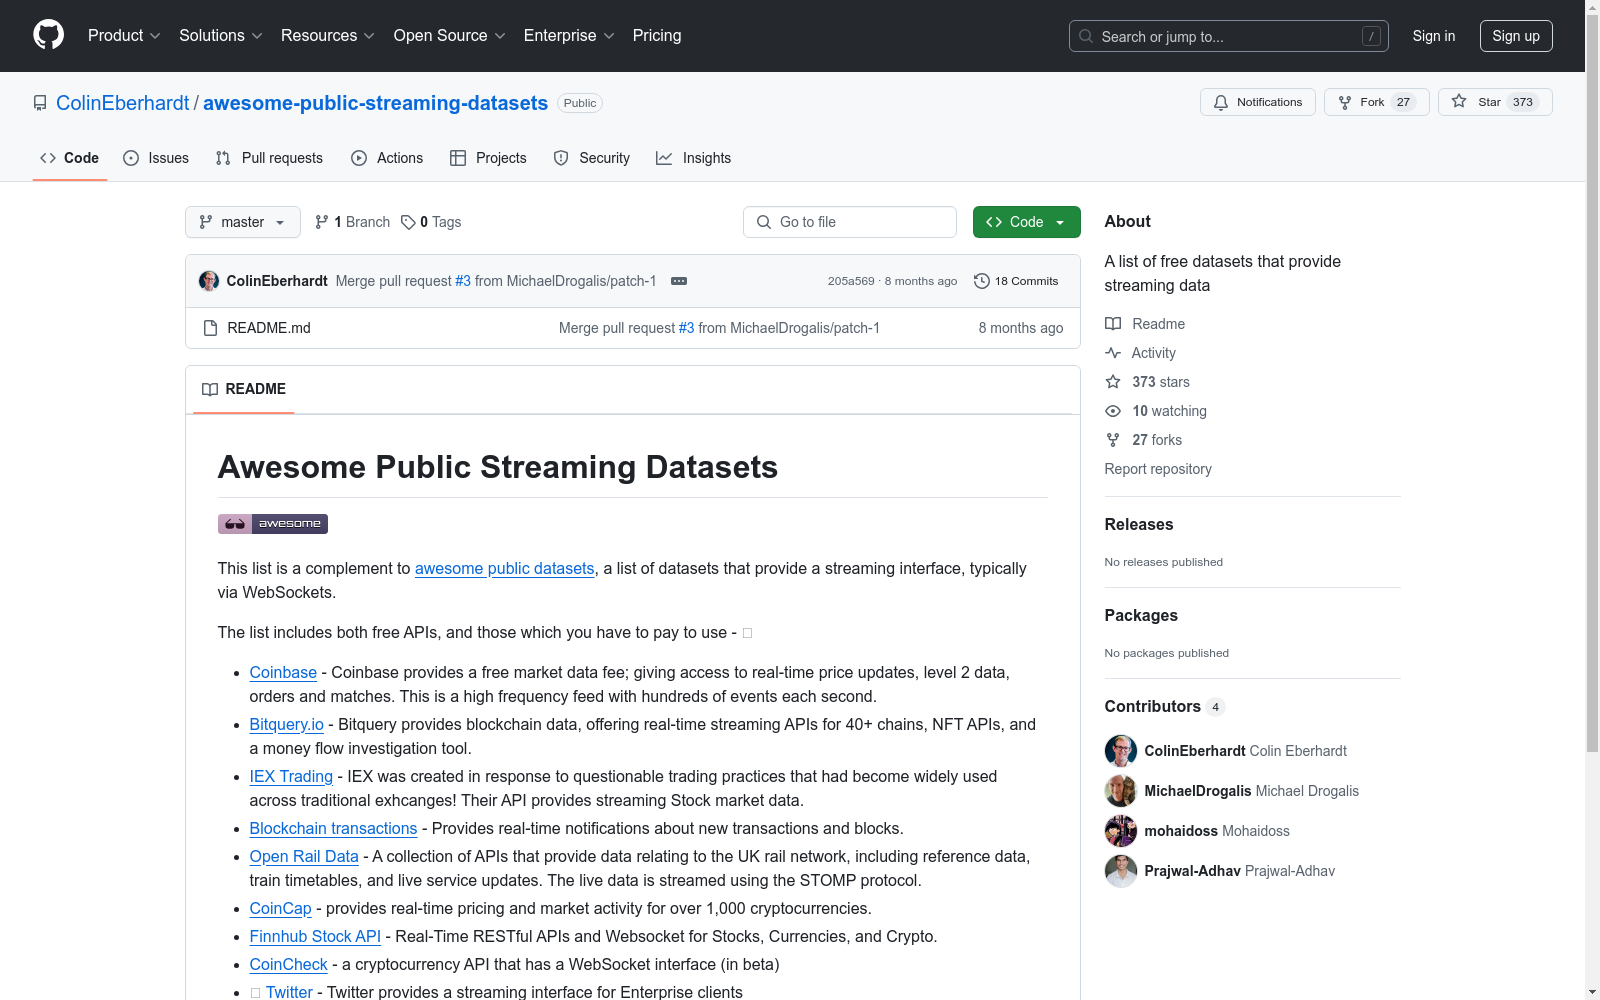The width and height of the screenshot is (1600, 1000).
Task: Open the Releases section heading
Action: [x=1139, y=524]
